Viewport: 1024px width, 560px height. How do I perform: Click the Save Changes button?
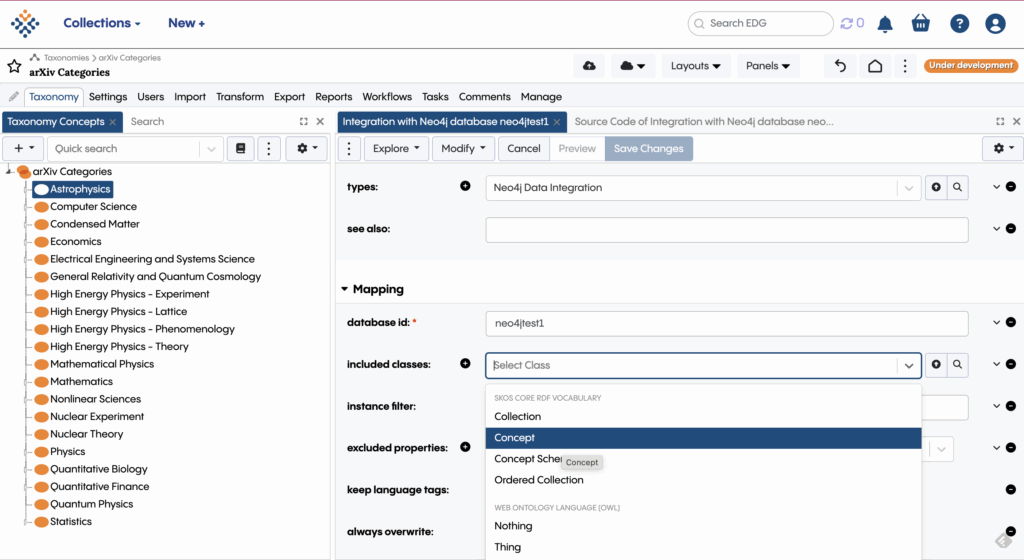pos(648,148)
